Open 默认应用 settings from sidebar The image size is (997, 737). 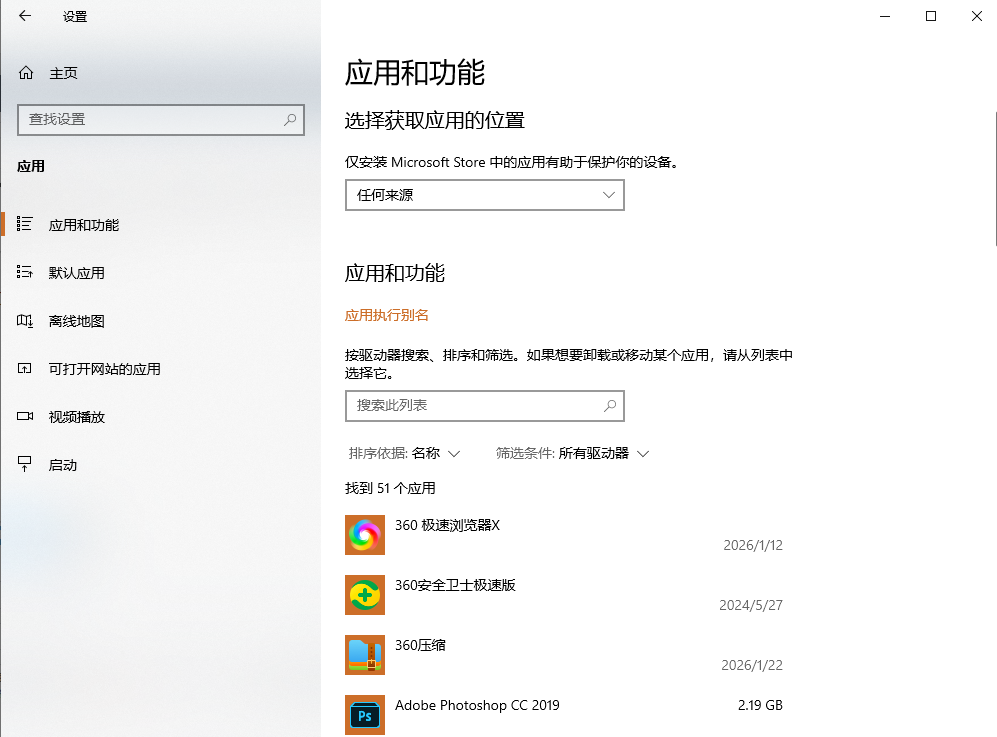click(80, 272)
